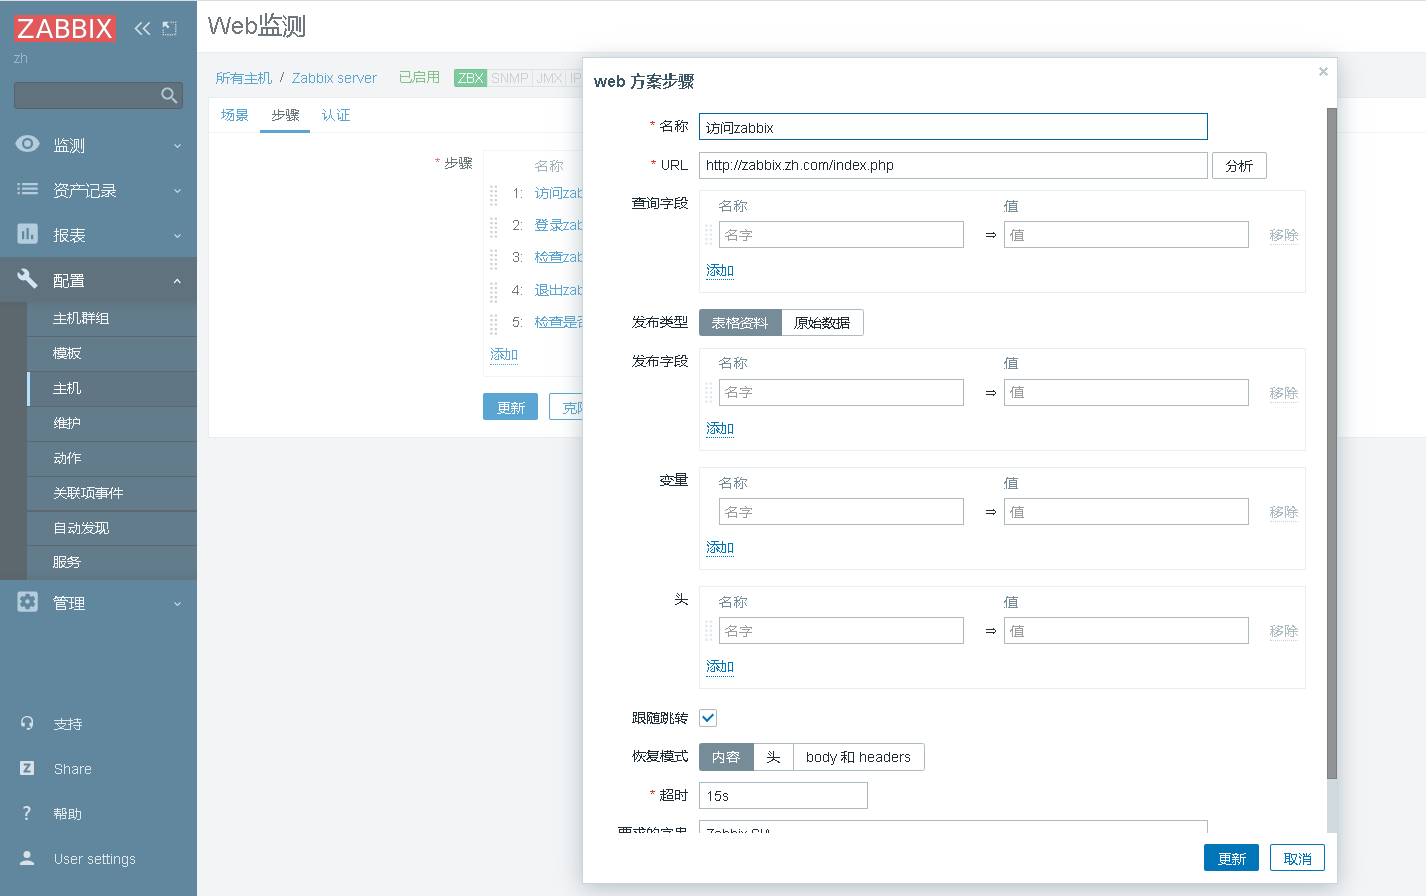Image resolution: width=1426 pixels, height=896 pixels.
Task: Click Zabbix server breadcrumb link
Action: pyautogui.click(x=334, y=78)
